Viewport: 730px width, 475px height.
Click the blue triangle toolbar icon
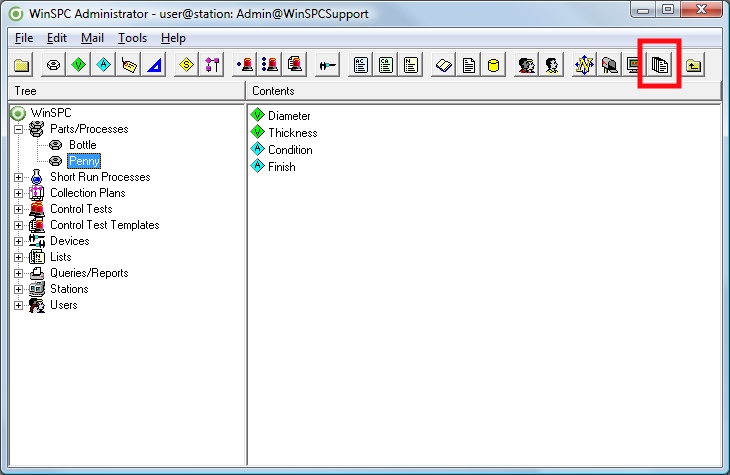coord(154,65)
